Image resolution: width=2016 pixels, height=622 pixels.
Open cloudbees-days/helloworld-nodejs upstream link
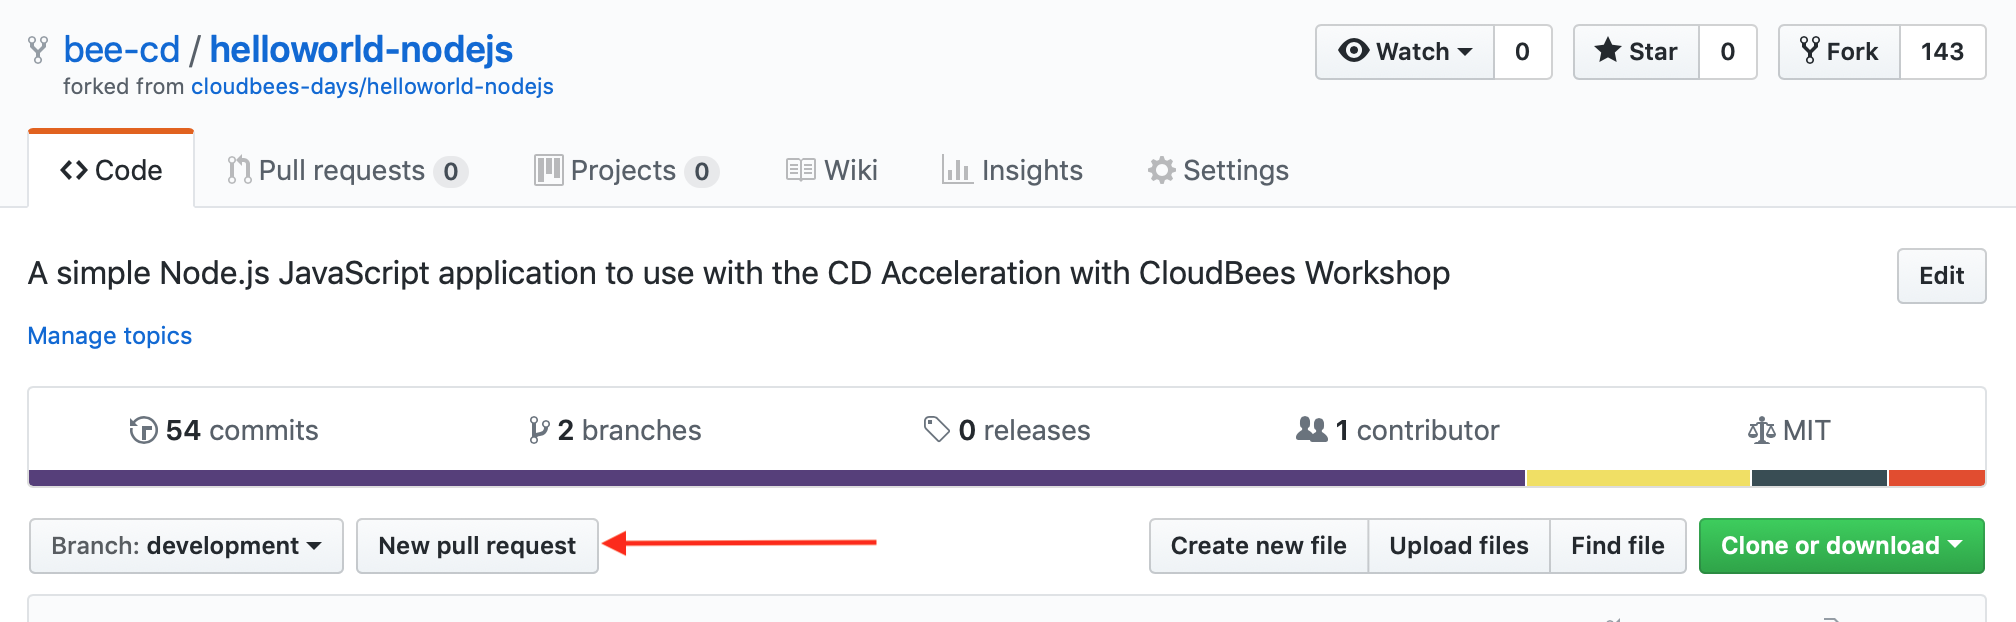[372, 87]
